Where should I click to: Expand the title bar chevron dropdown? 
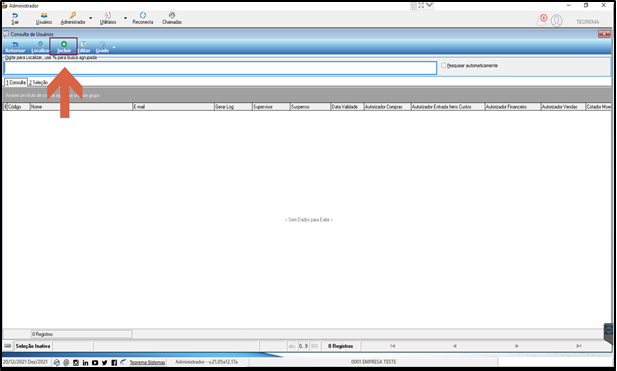point(429,6)
